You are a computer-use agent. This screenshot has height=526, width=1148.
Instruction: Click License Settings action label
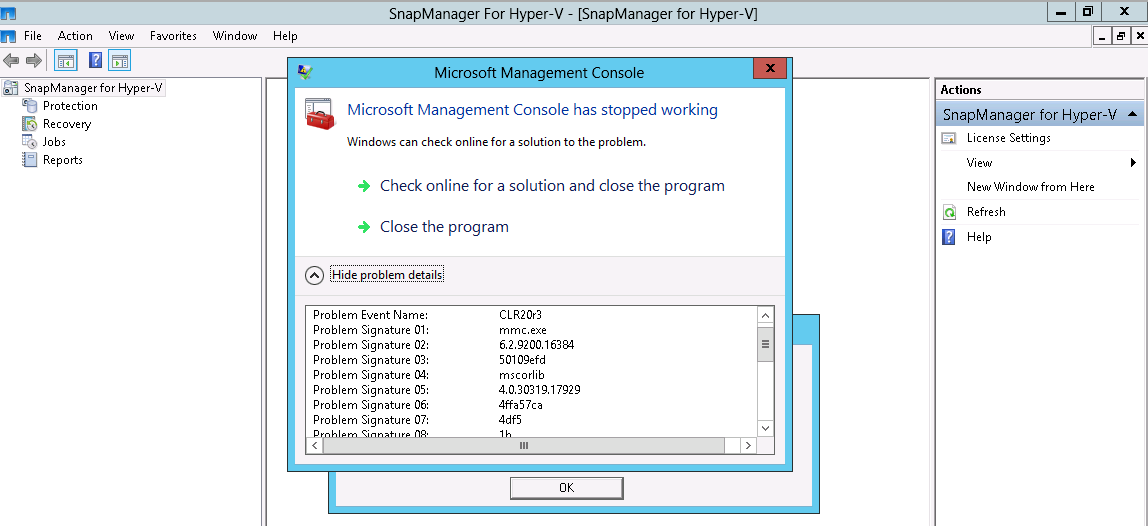pyautogui.click(x=1008, y=138)
